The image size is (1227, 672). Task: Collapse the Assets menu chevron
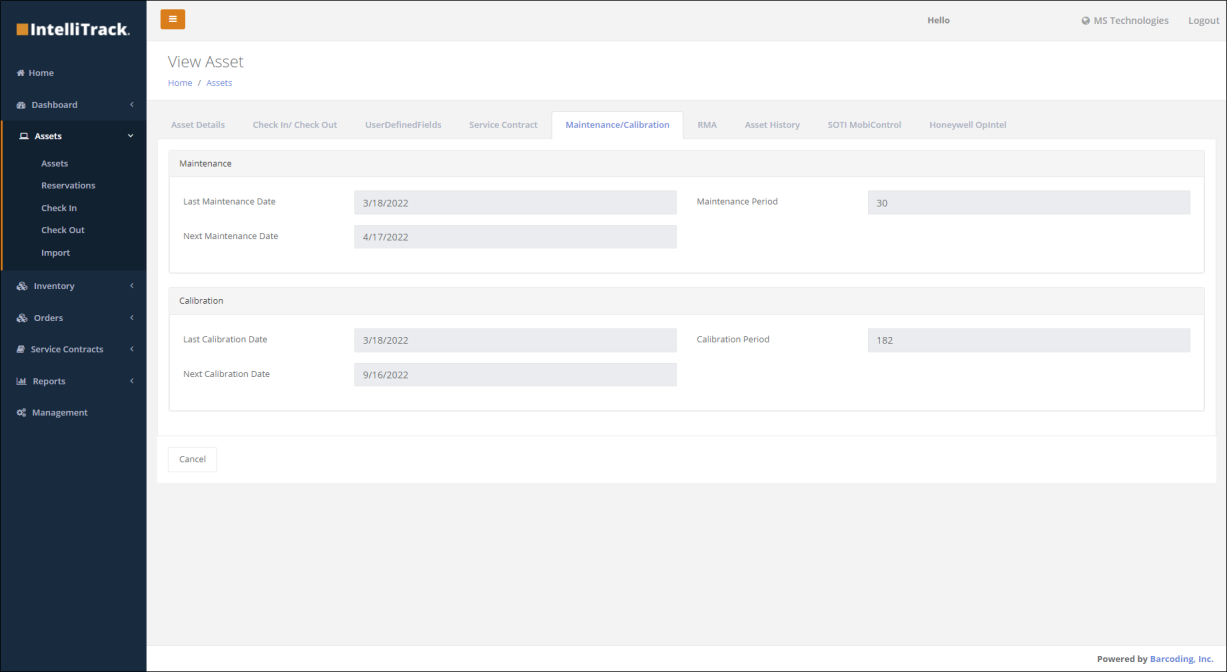(x=131, y=136)
